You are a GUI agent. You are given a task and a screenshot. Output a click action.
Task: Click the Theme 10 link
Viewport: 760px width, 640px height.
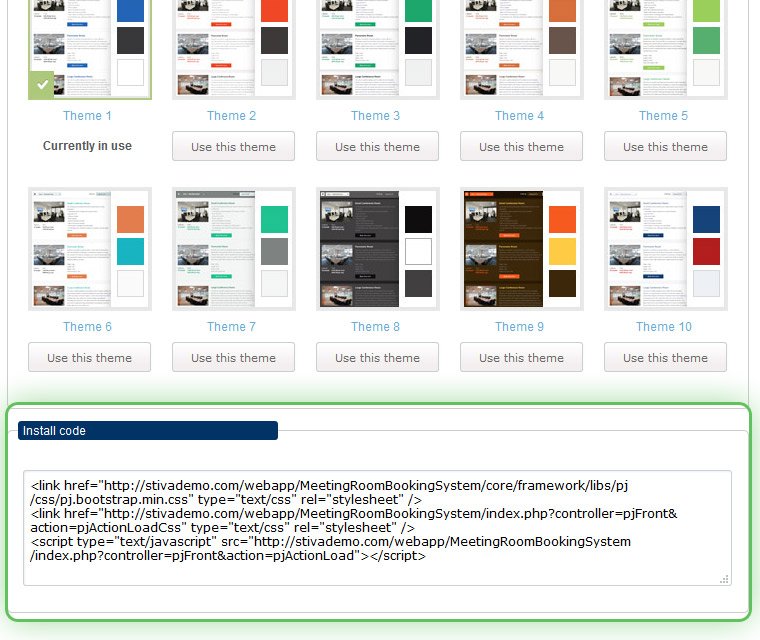pyautogui.click(x=664, y=327)
